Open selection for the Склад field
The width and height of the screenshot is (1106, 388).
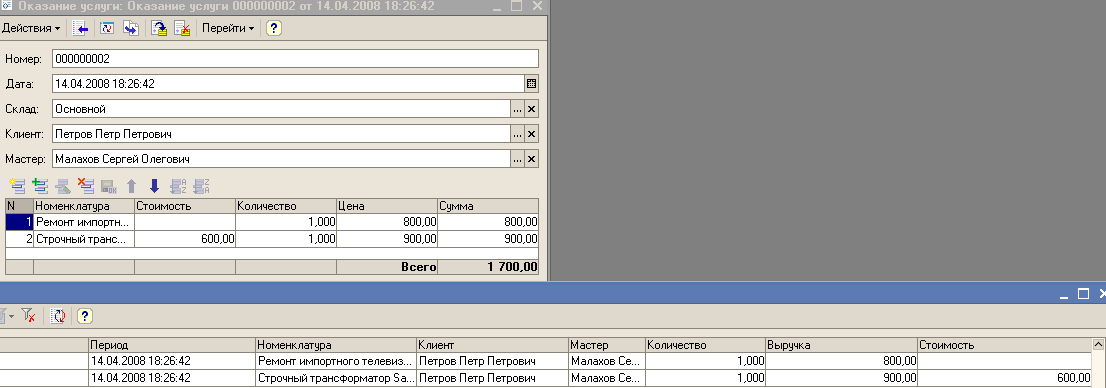(518, 109)
